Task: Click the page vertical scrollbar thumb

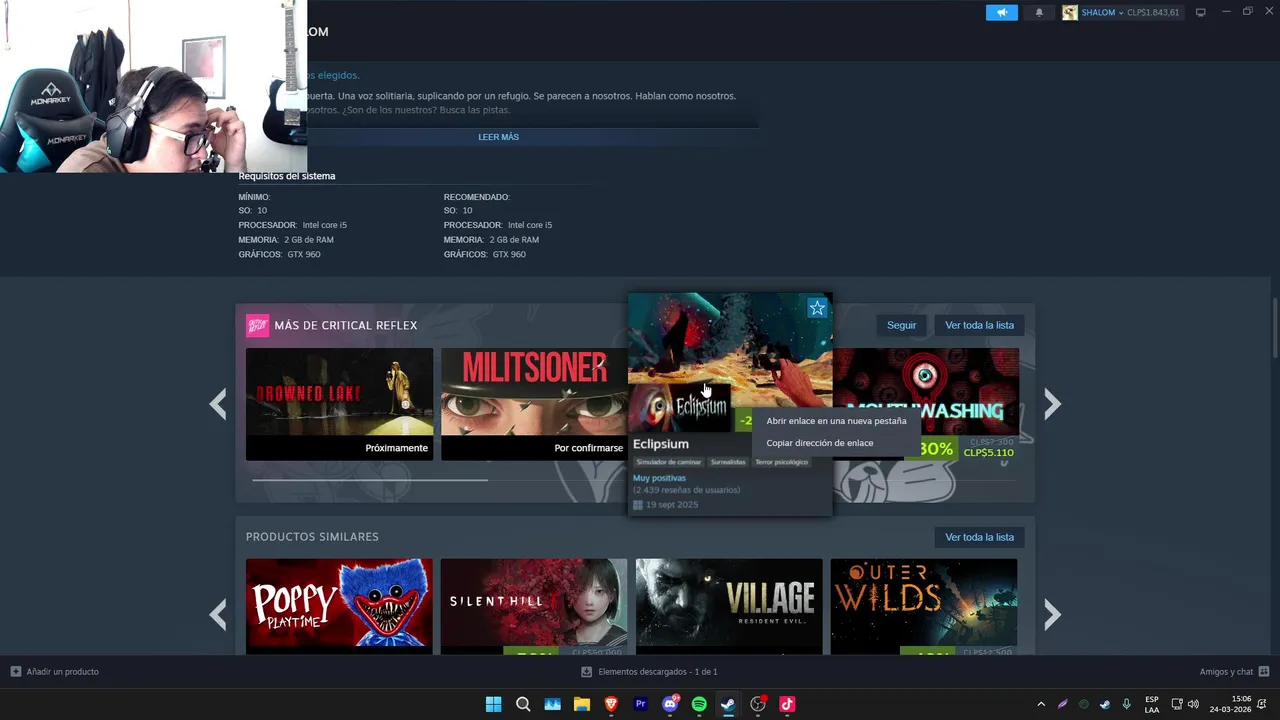Action: coord(1275,328)
